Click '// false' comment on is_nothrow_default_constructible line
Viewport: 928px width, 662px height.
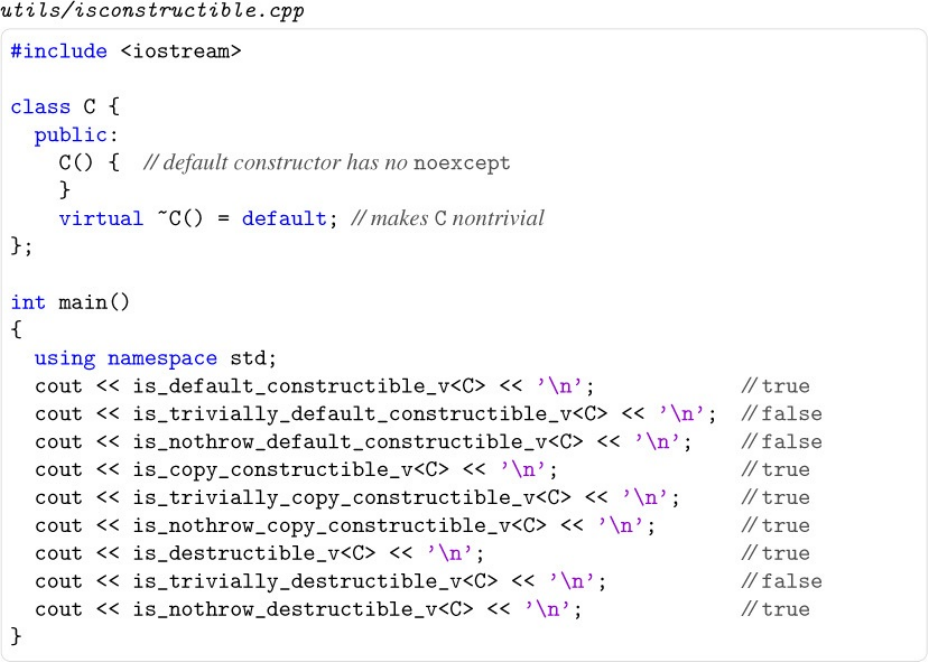click(782, 442)
